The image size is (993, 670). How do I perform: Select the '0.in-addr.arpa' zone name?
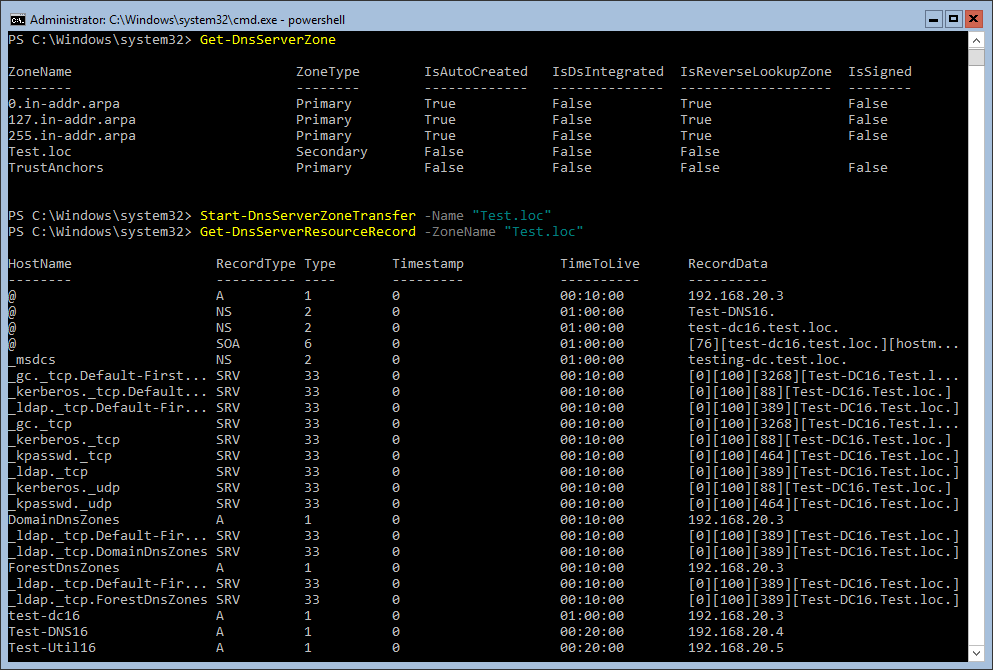pyautogui.click(x=64, y=104)
